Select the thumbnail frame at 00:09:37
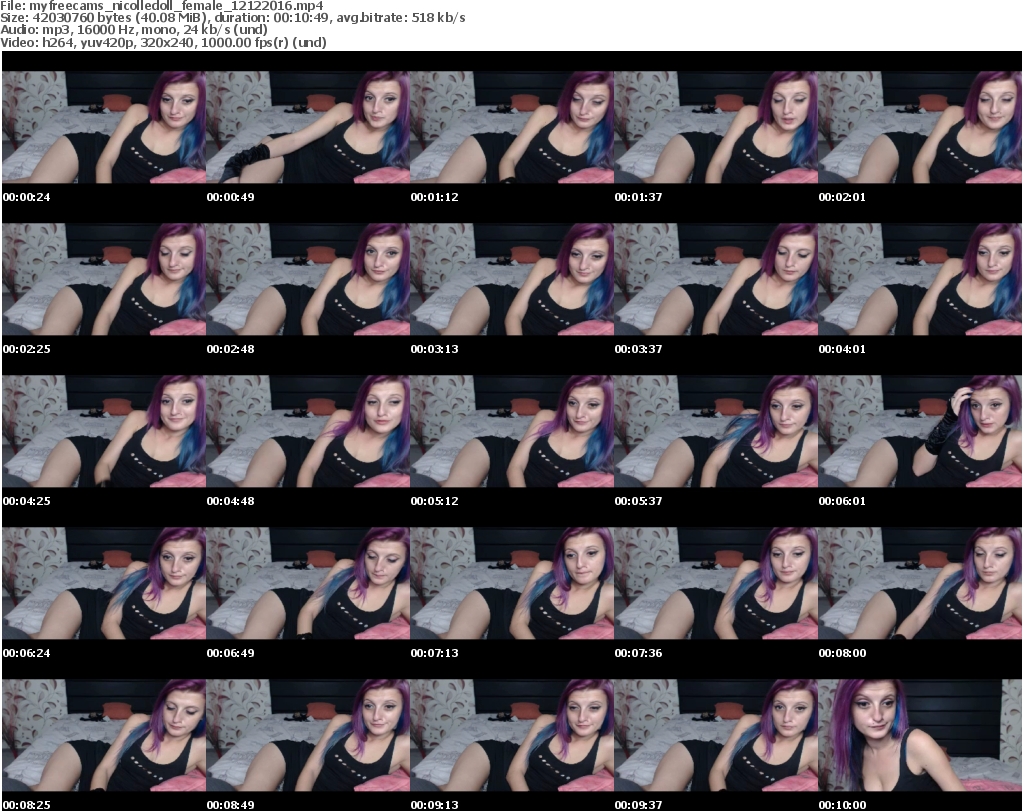Viewport: 1024px width, 811px height. (x=716, y=735)
